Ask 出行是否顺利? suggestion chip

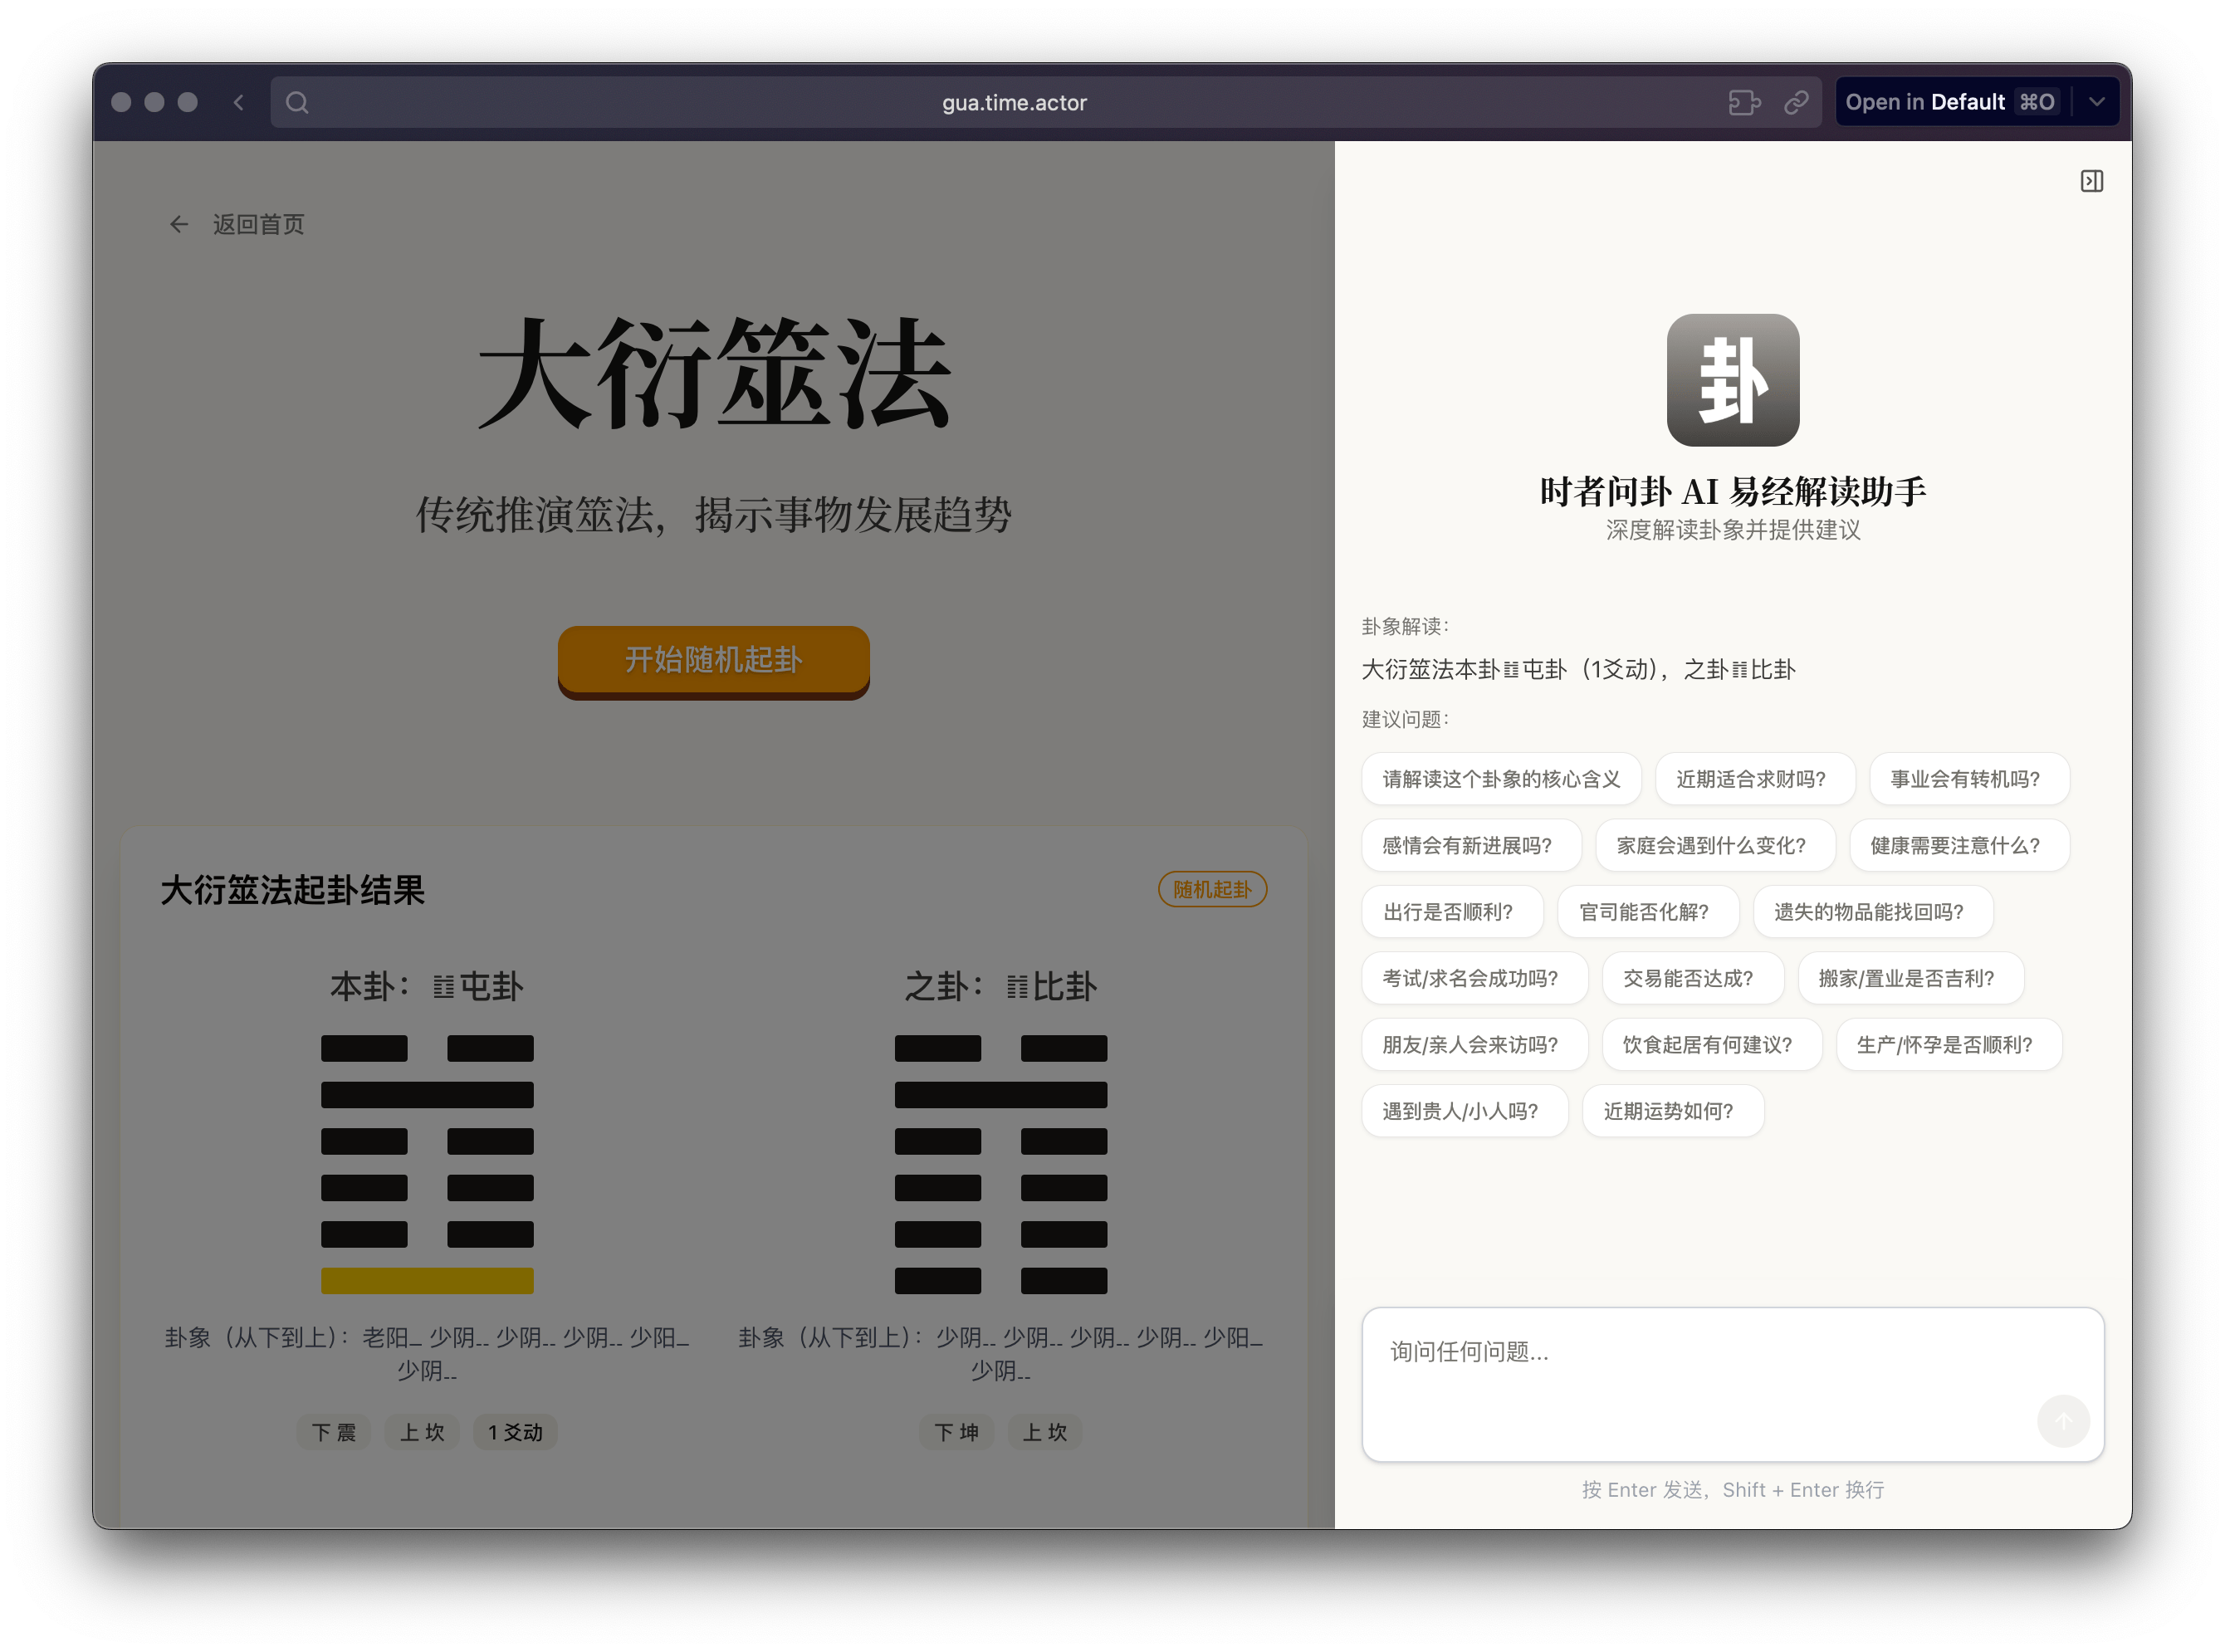pyautogui.click(x=1451, y=912)
